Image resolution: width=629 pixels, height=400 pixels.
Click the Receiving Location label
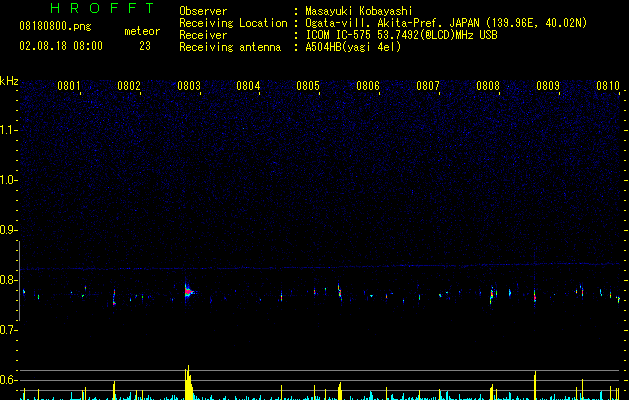click(233, 23)
